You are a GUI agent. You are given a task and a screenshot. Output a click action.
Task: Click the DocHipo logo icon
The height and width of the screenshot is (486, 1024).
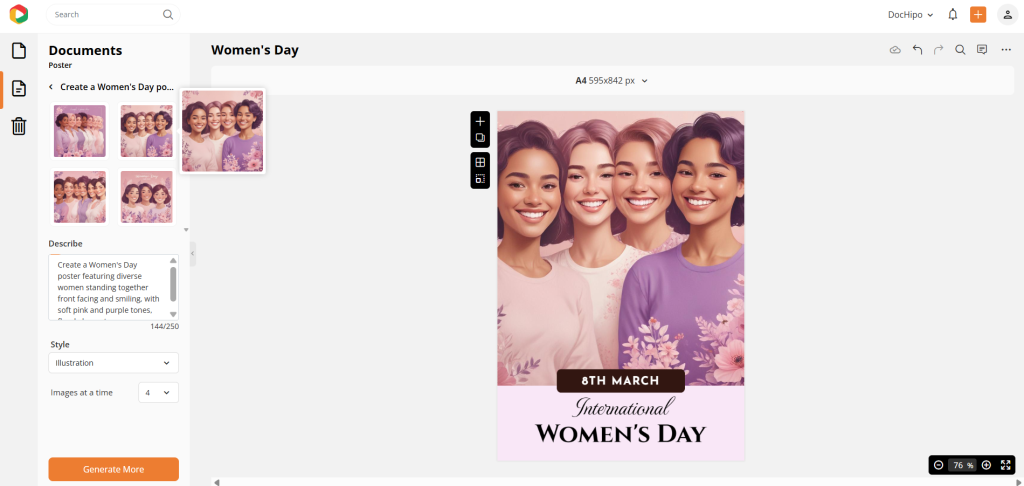[x=19, y=14]
